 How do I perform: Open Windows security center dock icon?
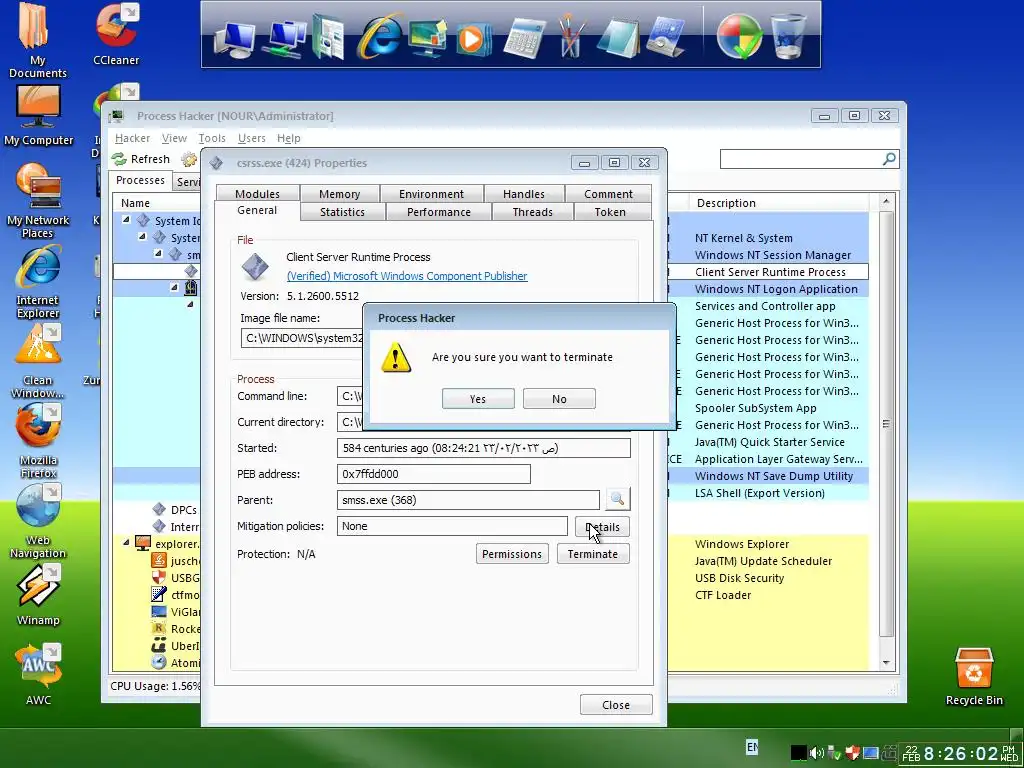pyautogui.click(x=739, y=37)
